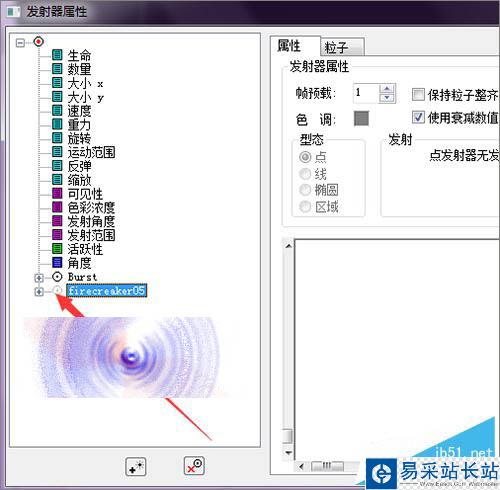Screen dimensions: 500x490
Task: Decrease the 帧预载 value with down arrow
Action: coord(387,98)
